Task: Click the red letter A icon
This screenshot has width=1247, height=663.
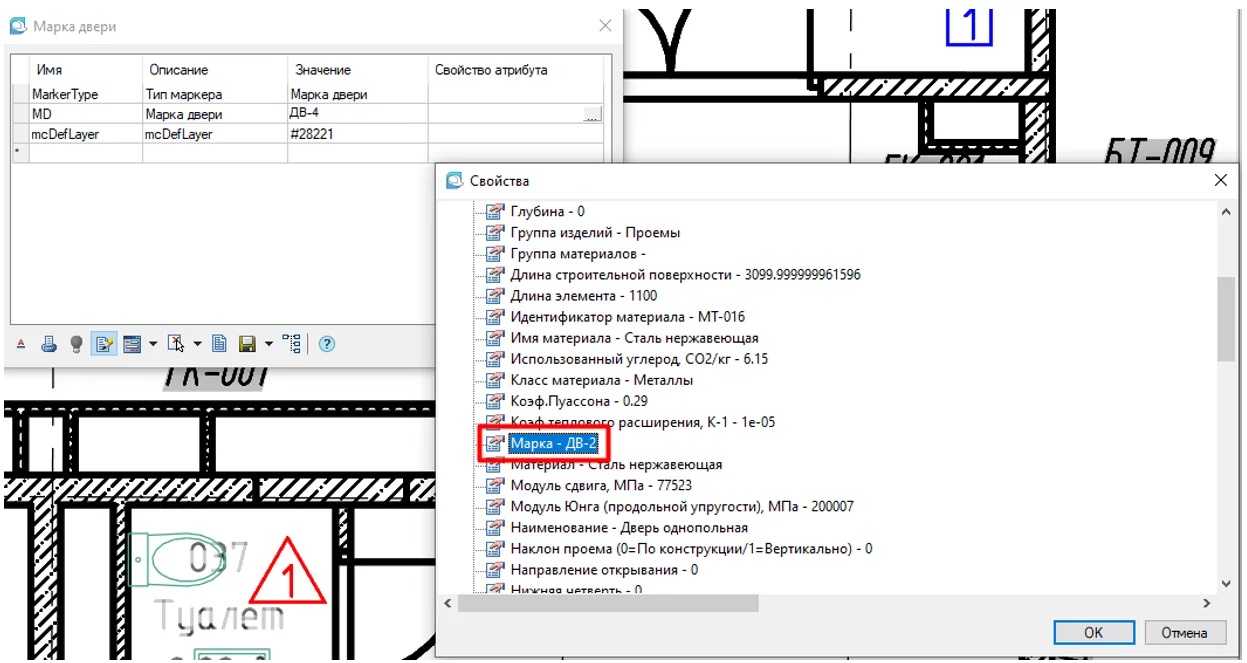Action: pos(22,344)
